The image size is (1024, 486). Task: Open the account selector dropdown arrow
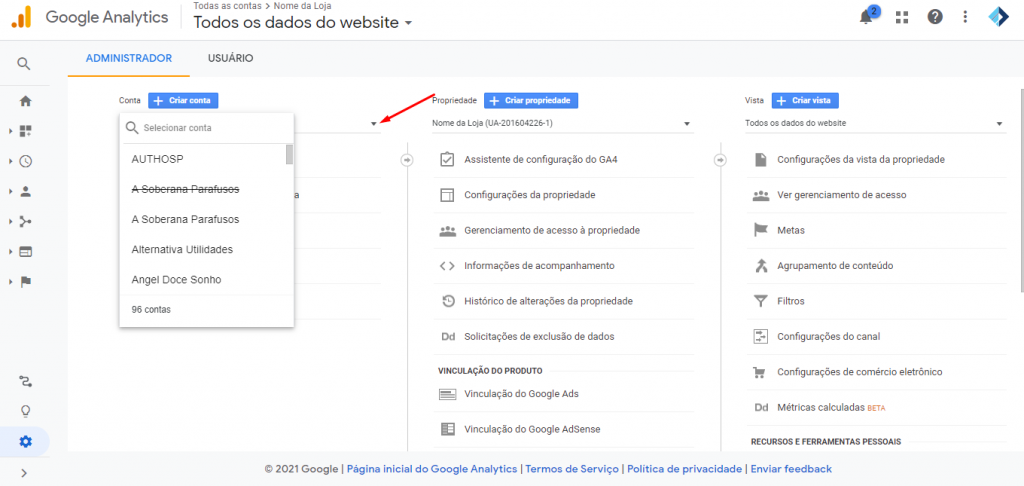coord(374,123)
